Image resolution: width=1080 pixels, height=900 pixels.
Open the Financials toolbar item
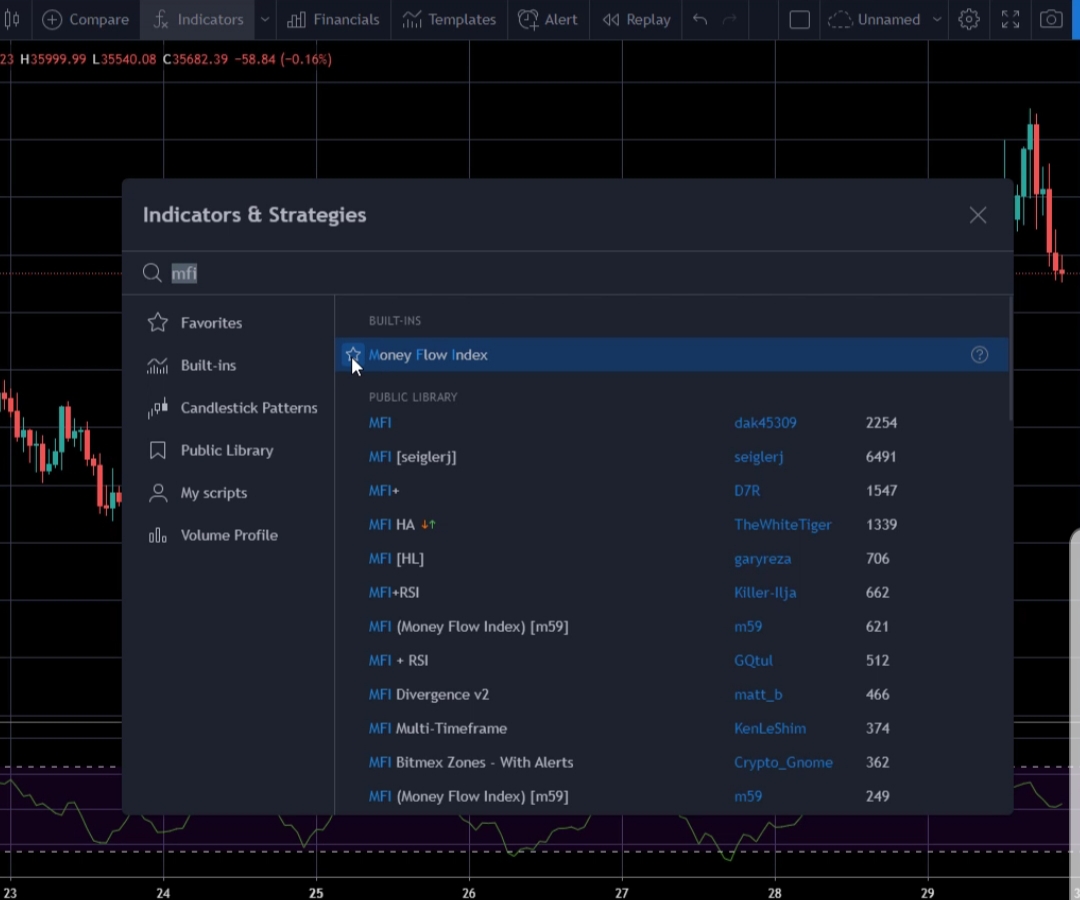click(333, 19)
